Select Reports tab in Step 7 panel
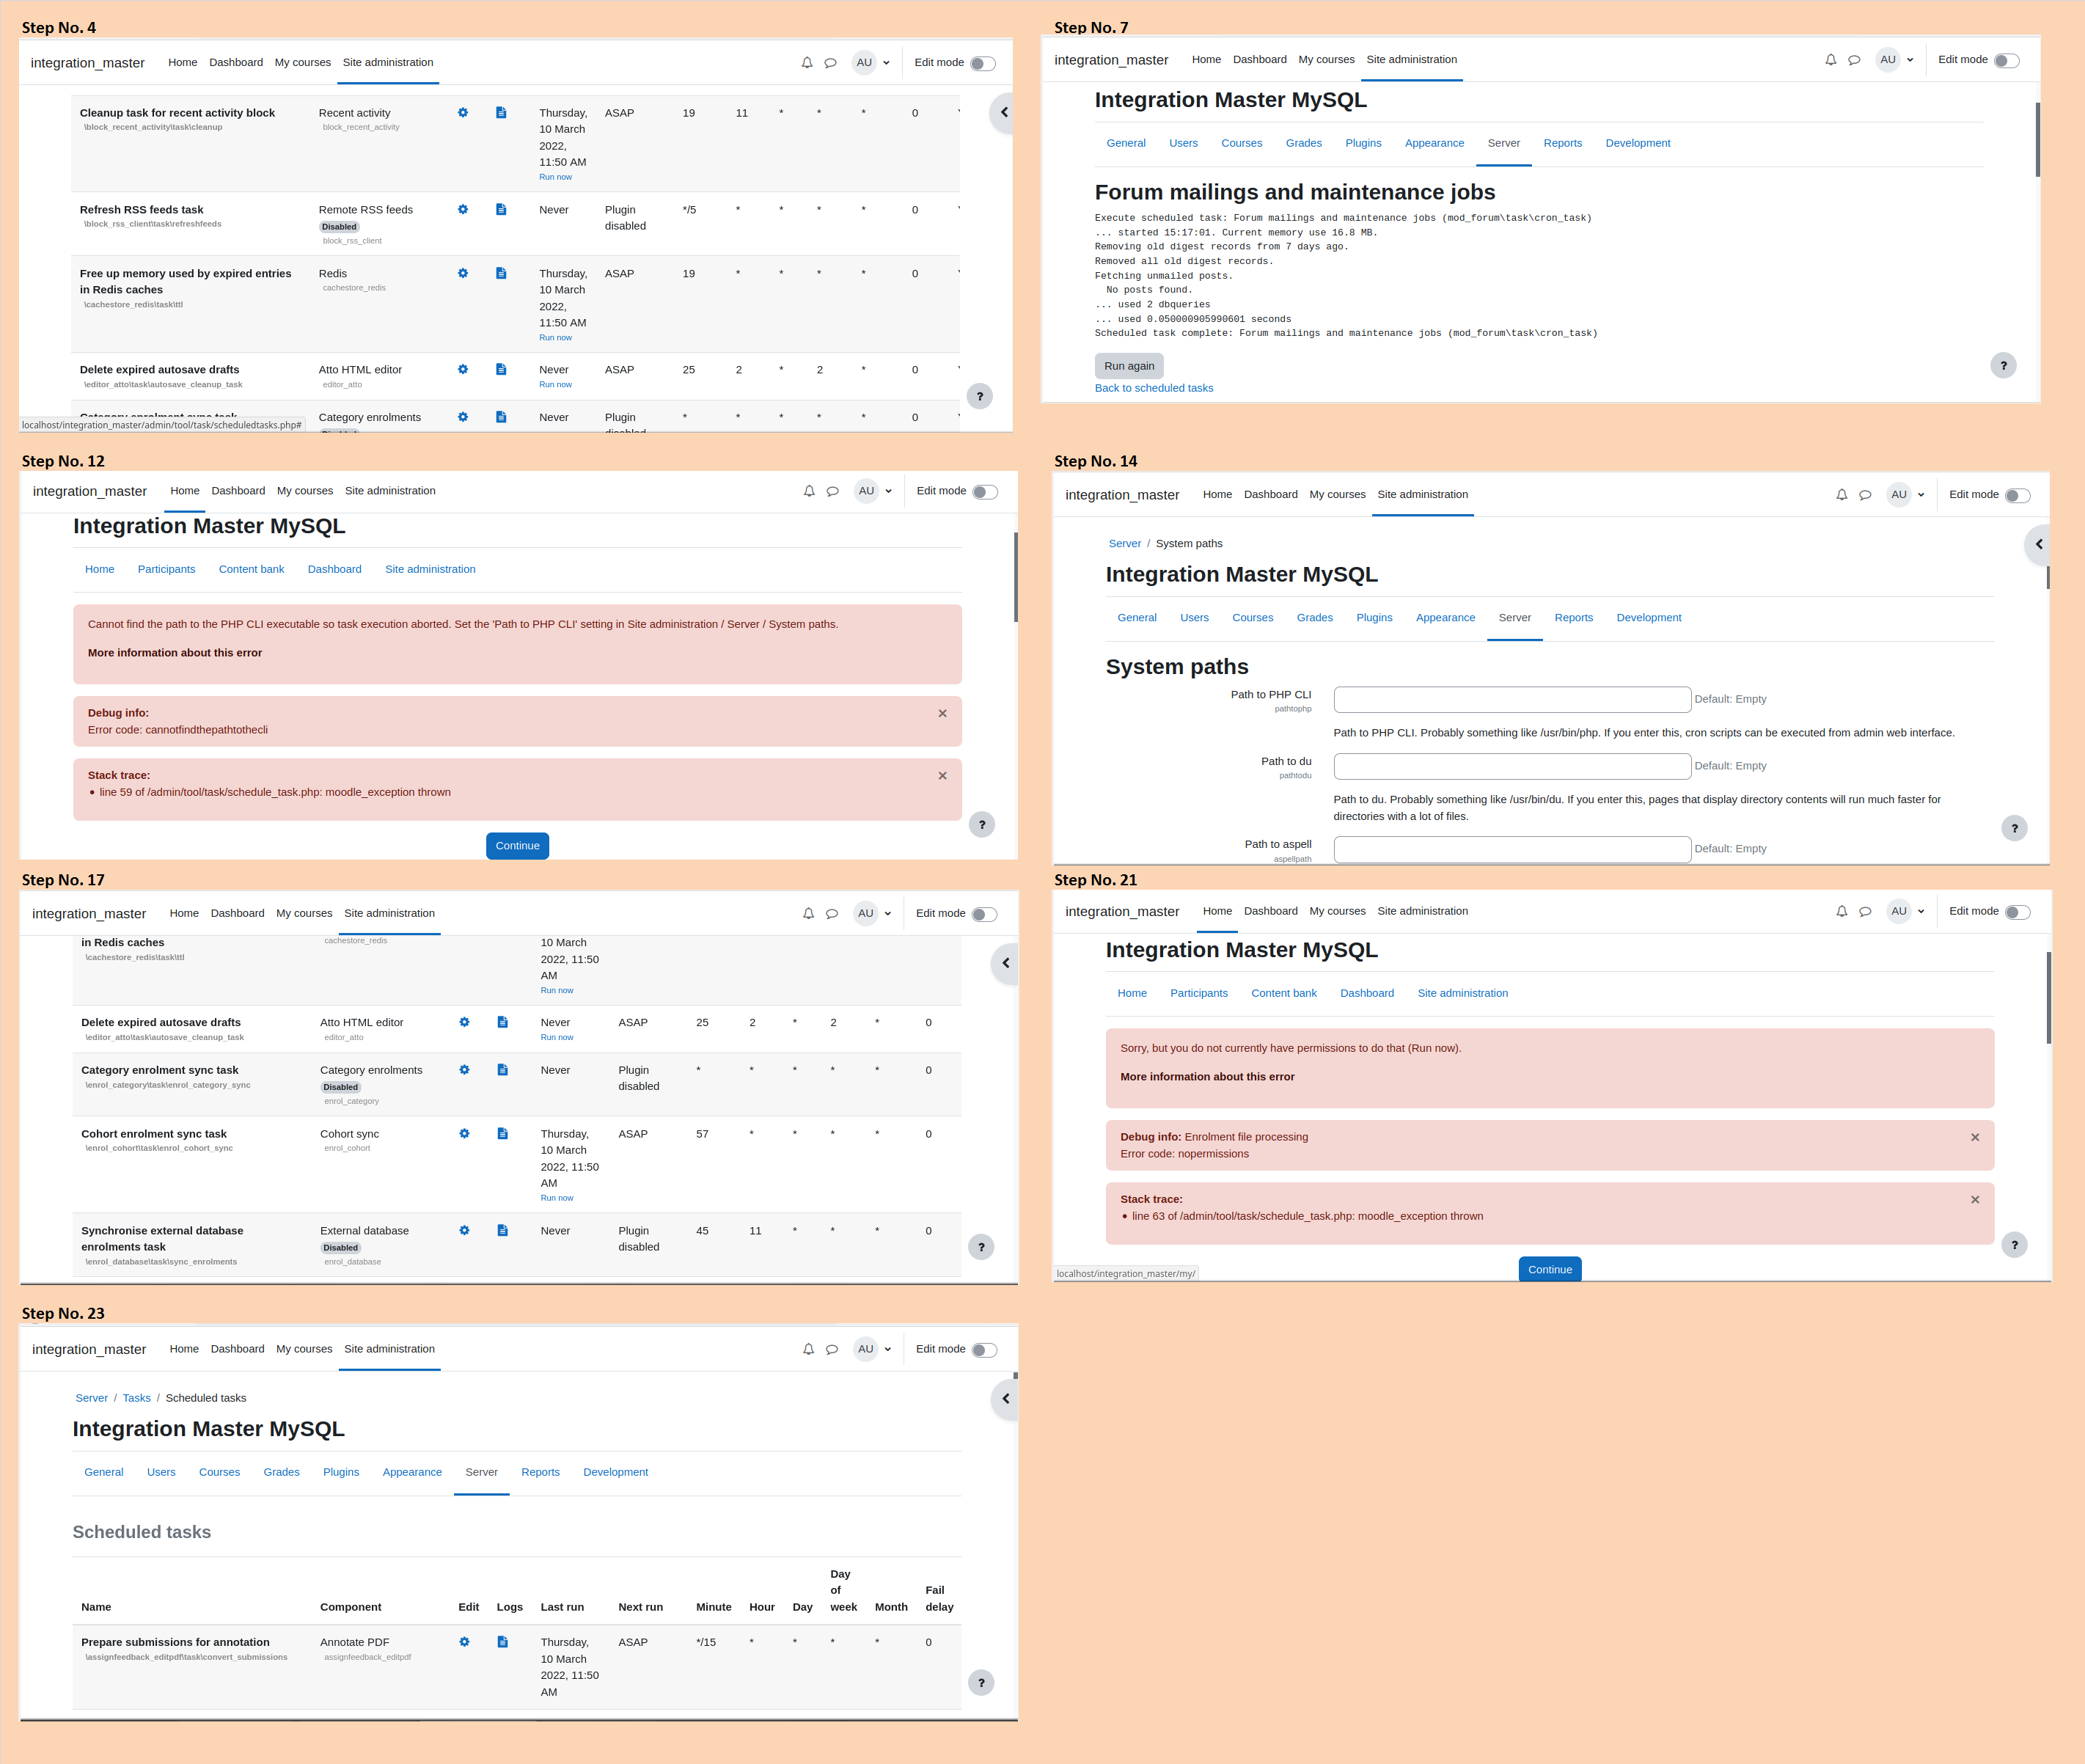Viewport: 2085px width, 1764px height. coord(1562,144)
